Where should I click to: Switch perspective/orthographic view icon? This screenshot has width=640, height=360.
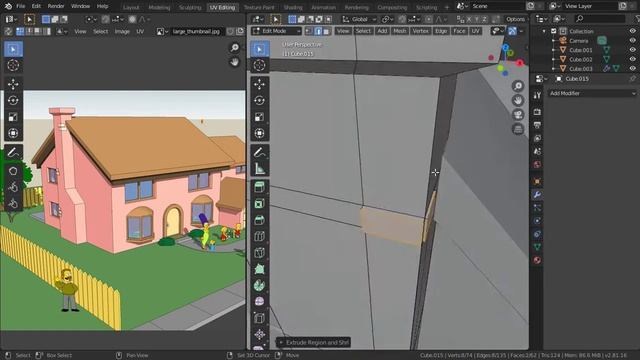coord(518,129)
